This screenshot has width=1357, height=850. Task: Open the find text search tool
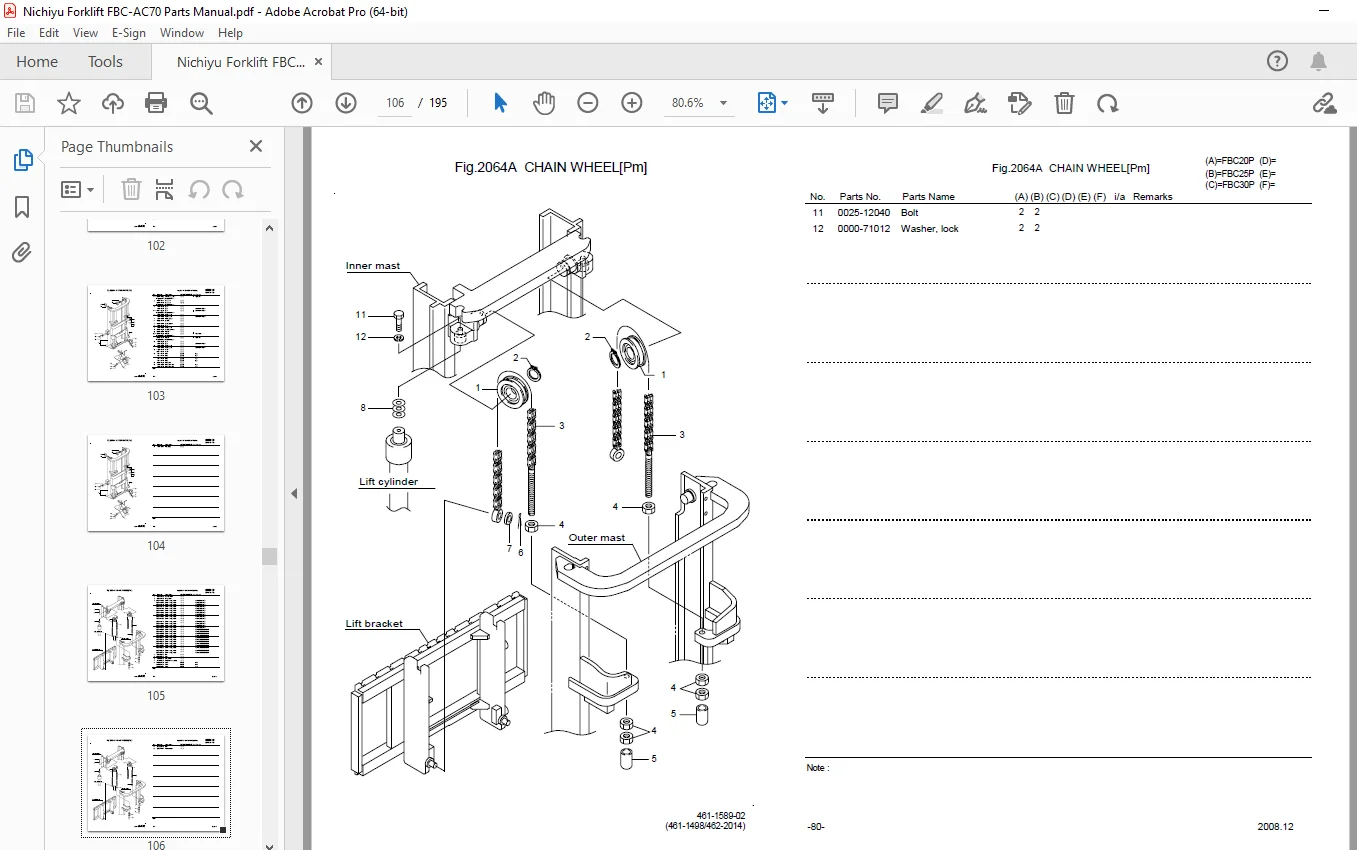point(201,103)
